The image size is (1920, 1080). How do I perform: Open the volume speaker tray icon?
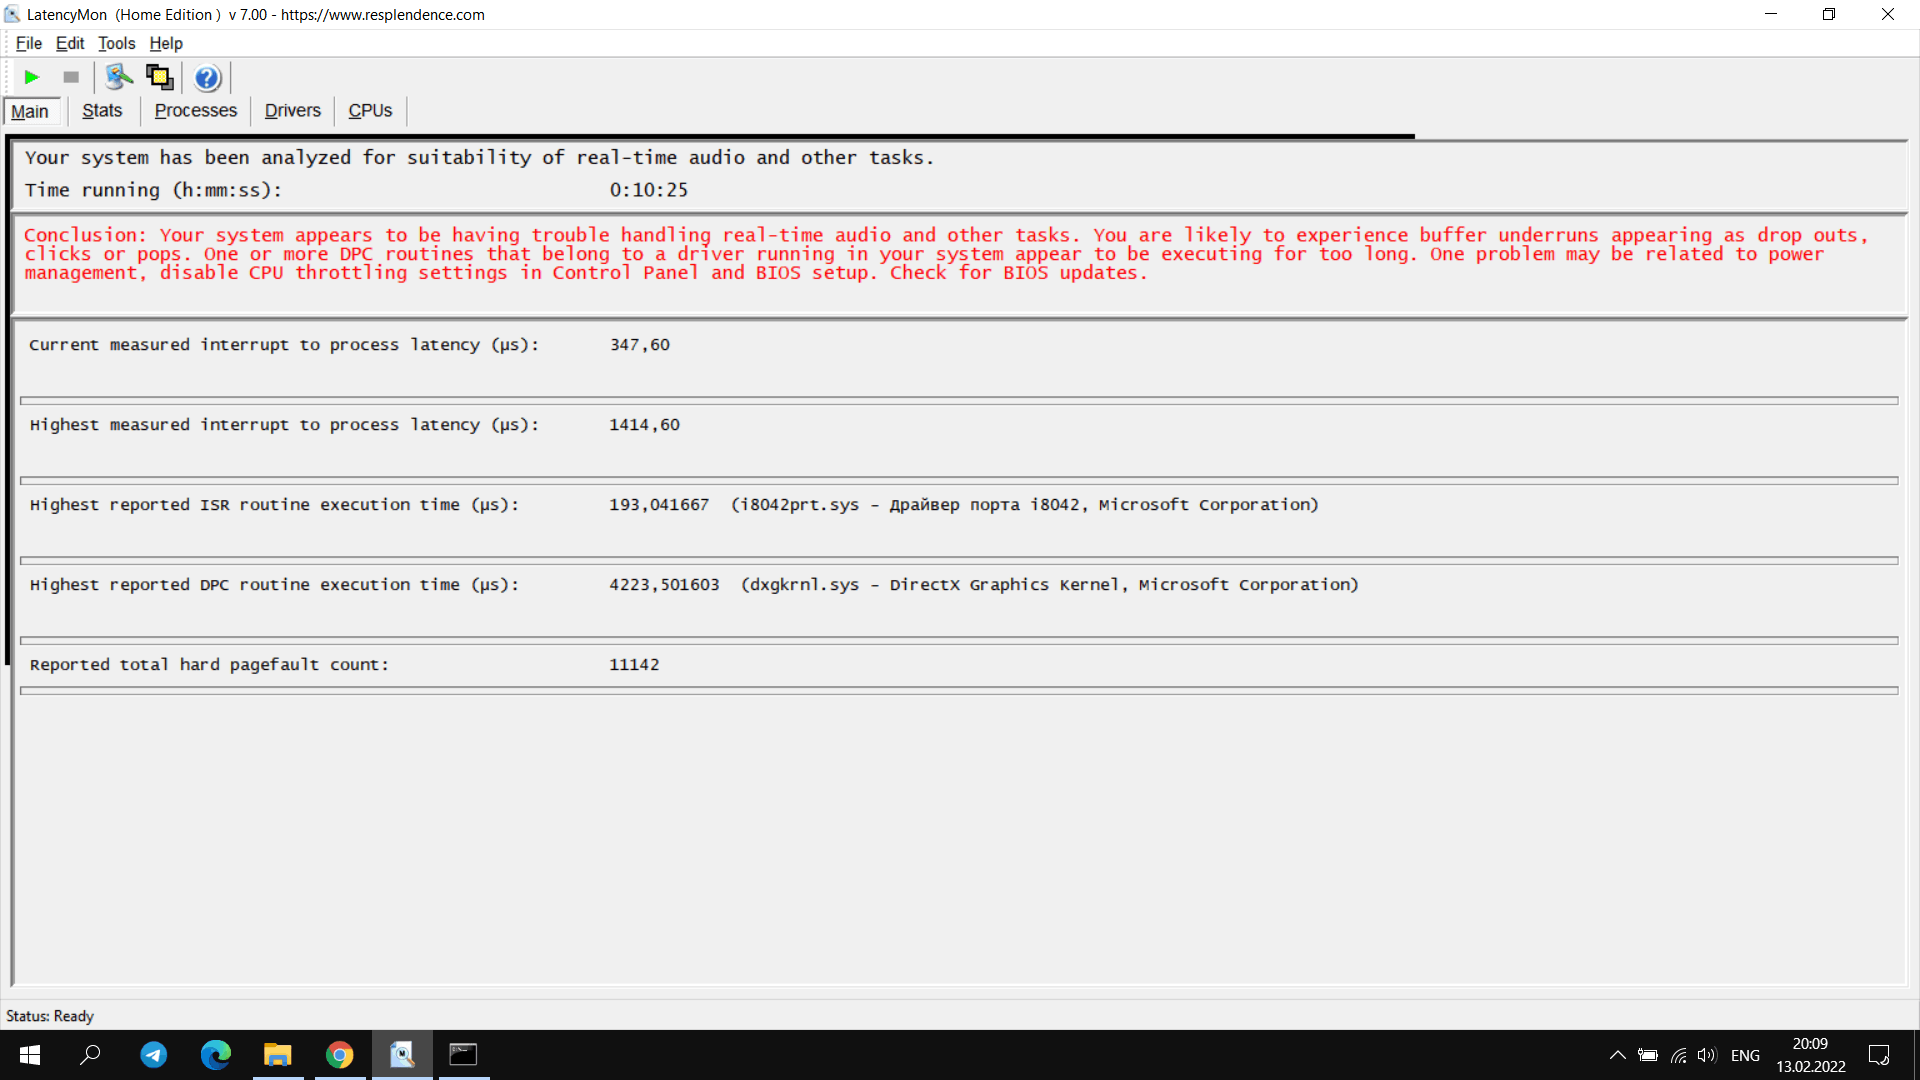1707,1055
